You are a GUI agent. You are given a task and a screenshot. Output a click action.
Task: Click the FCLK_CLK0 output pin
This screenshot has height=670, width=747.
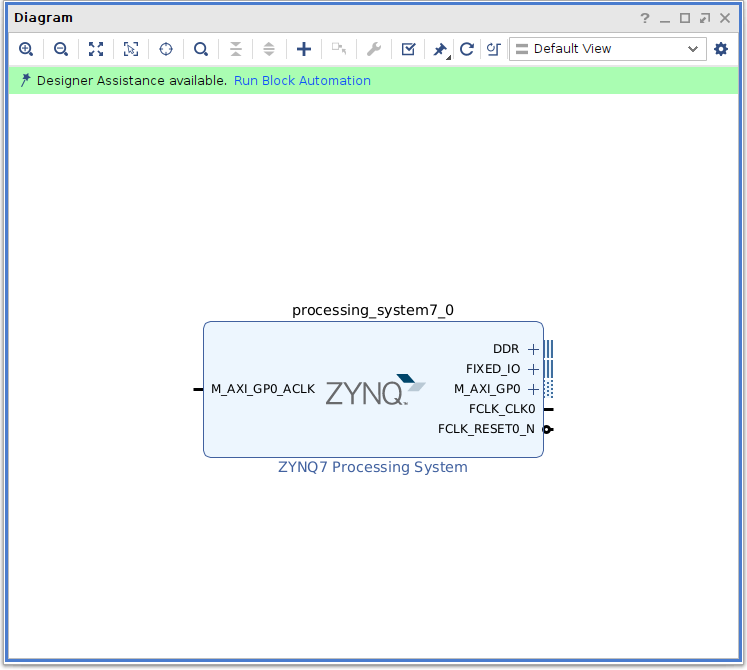tap(548, 409)
